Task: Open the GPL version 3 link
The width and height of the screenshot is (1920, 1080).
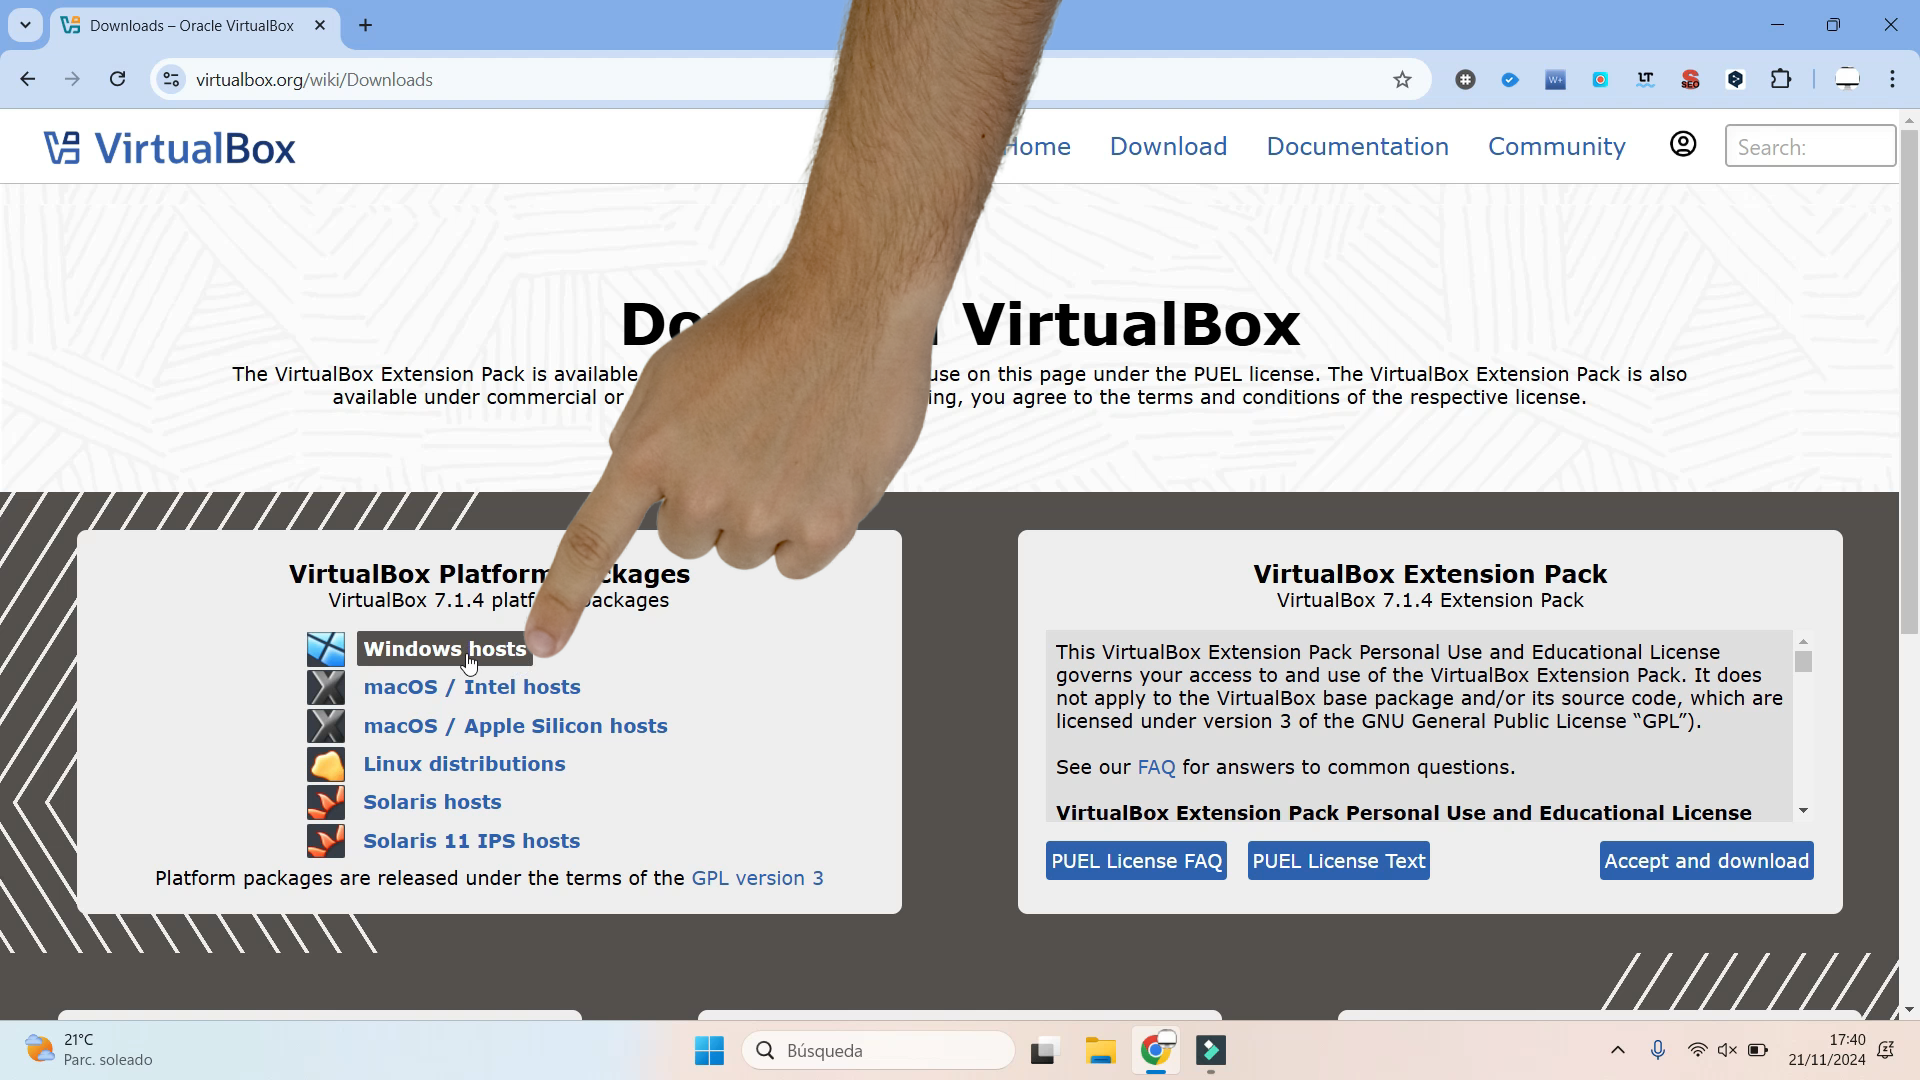Action: (x=757, y=878)
